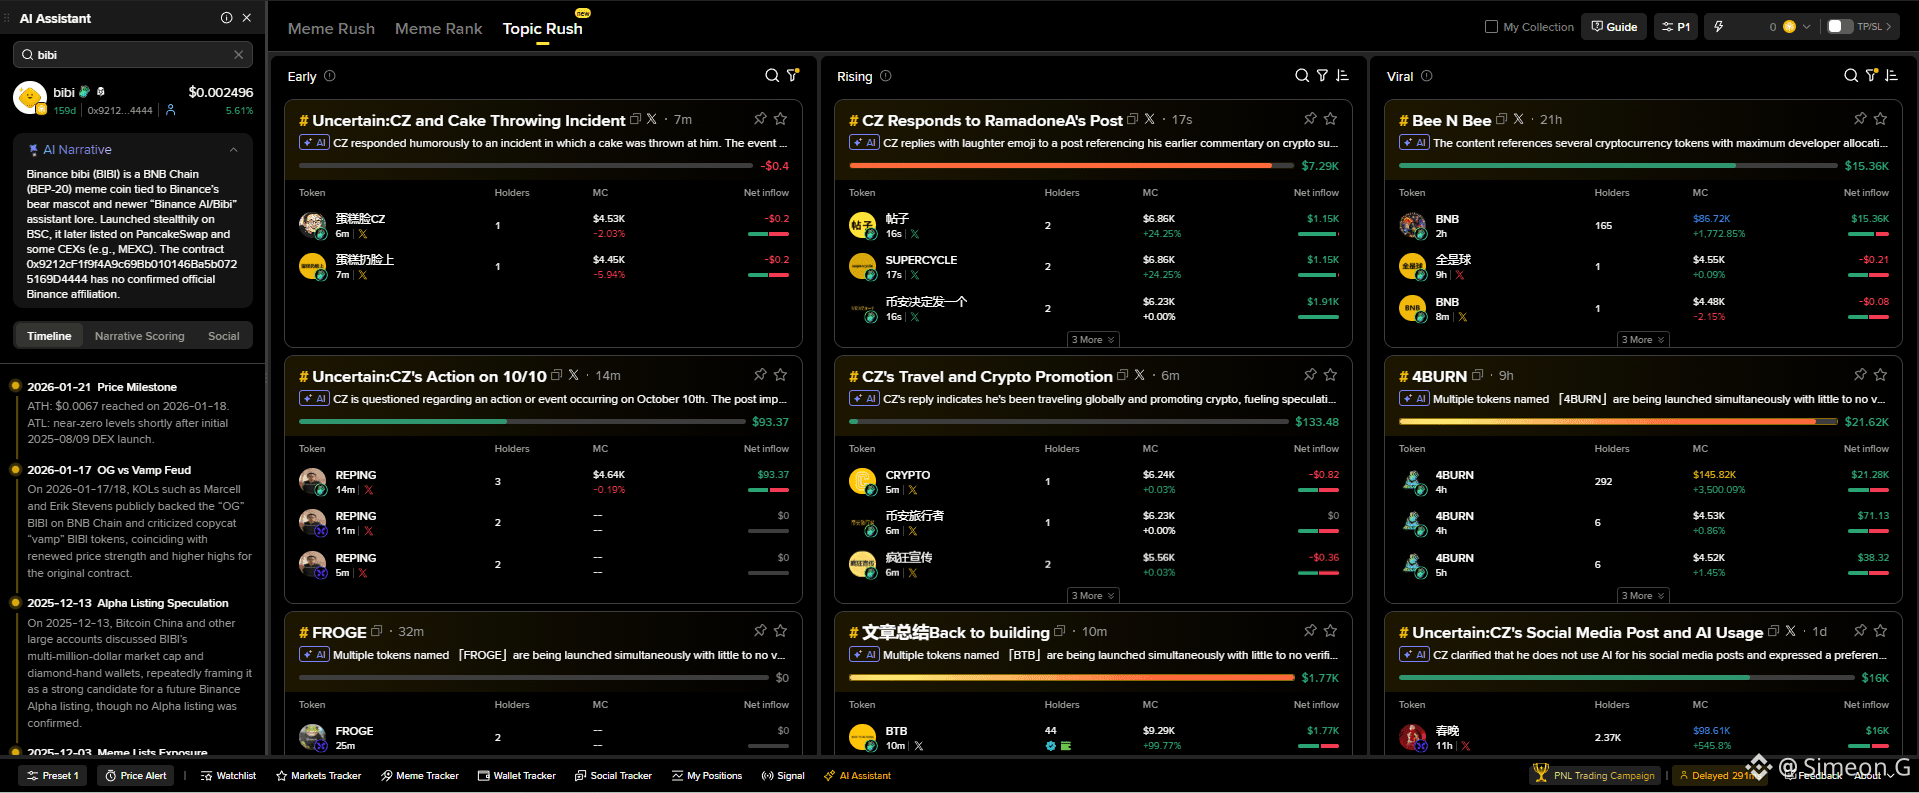Open sort options in the Rising column
The width and height of the screenshot is (1919, 793).
[1342, 76]
